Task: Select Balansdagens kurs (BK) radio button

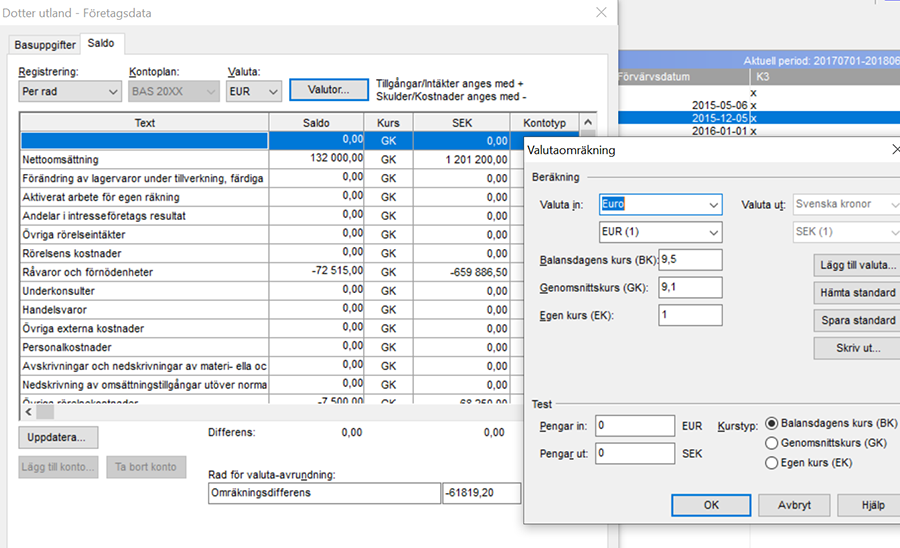Action: click(771, 424)
